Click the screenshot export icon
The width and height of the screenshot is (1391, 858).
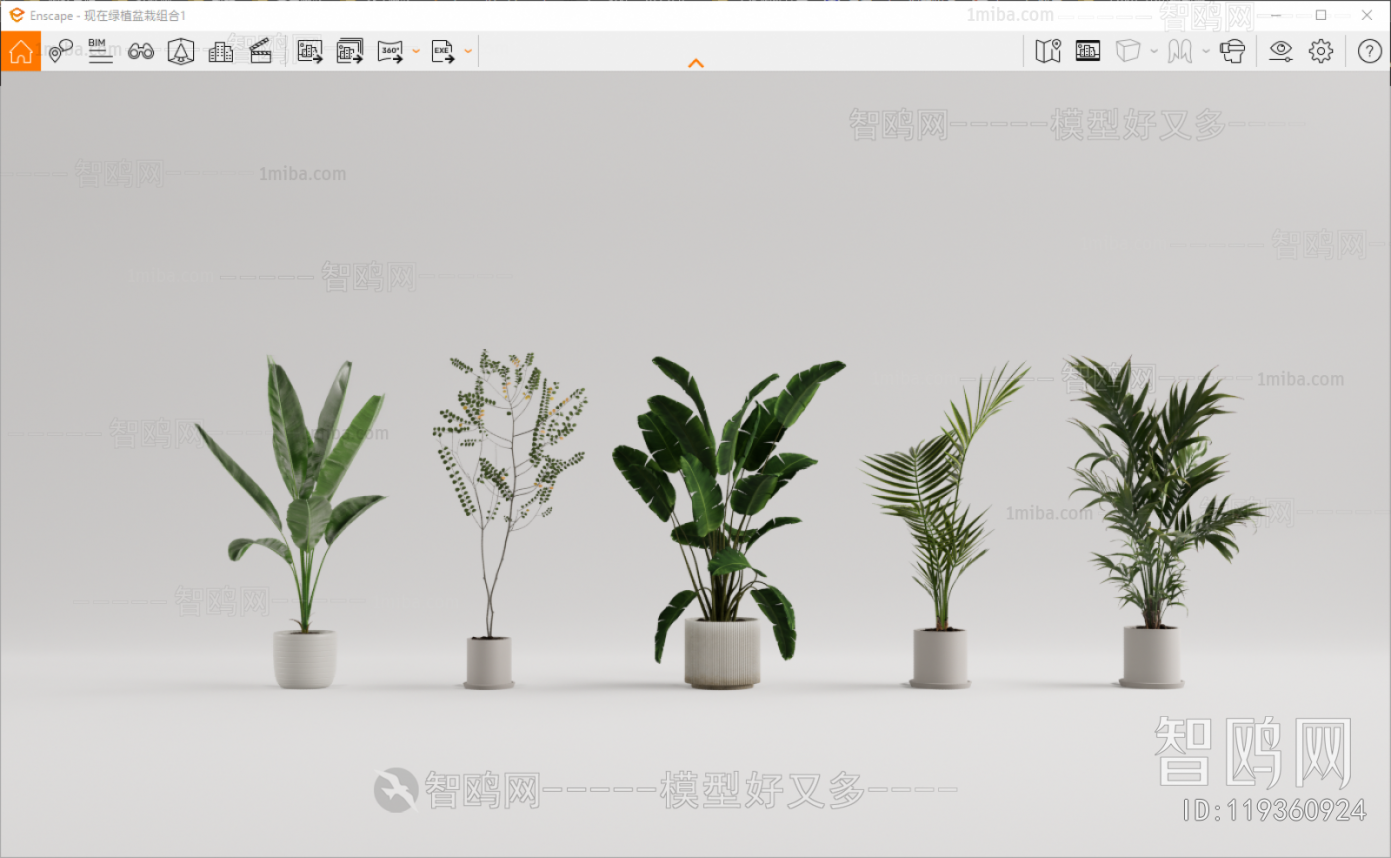point(310,51)
